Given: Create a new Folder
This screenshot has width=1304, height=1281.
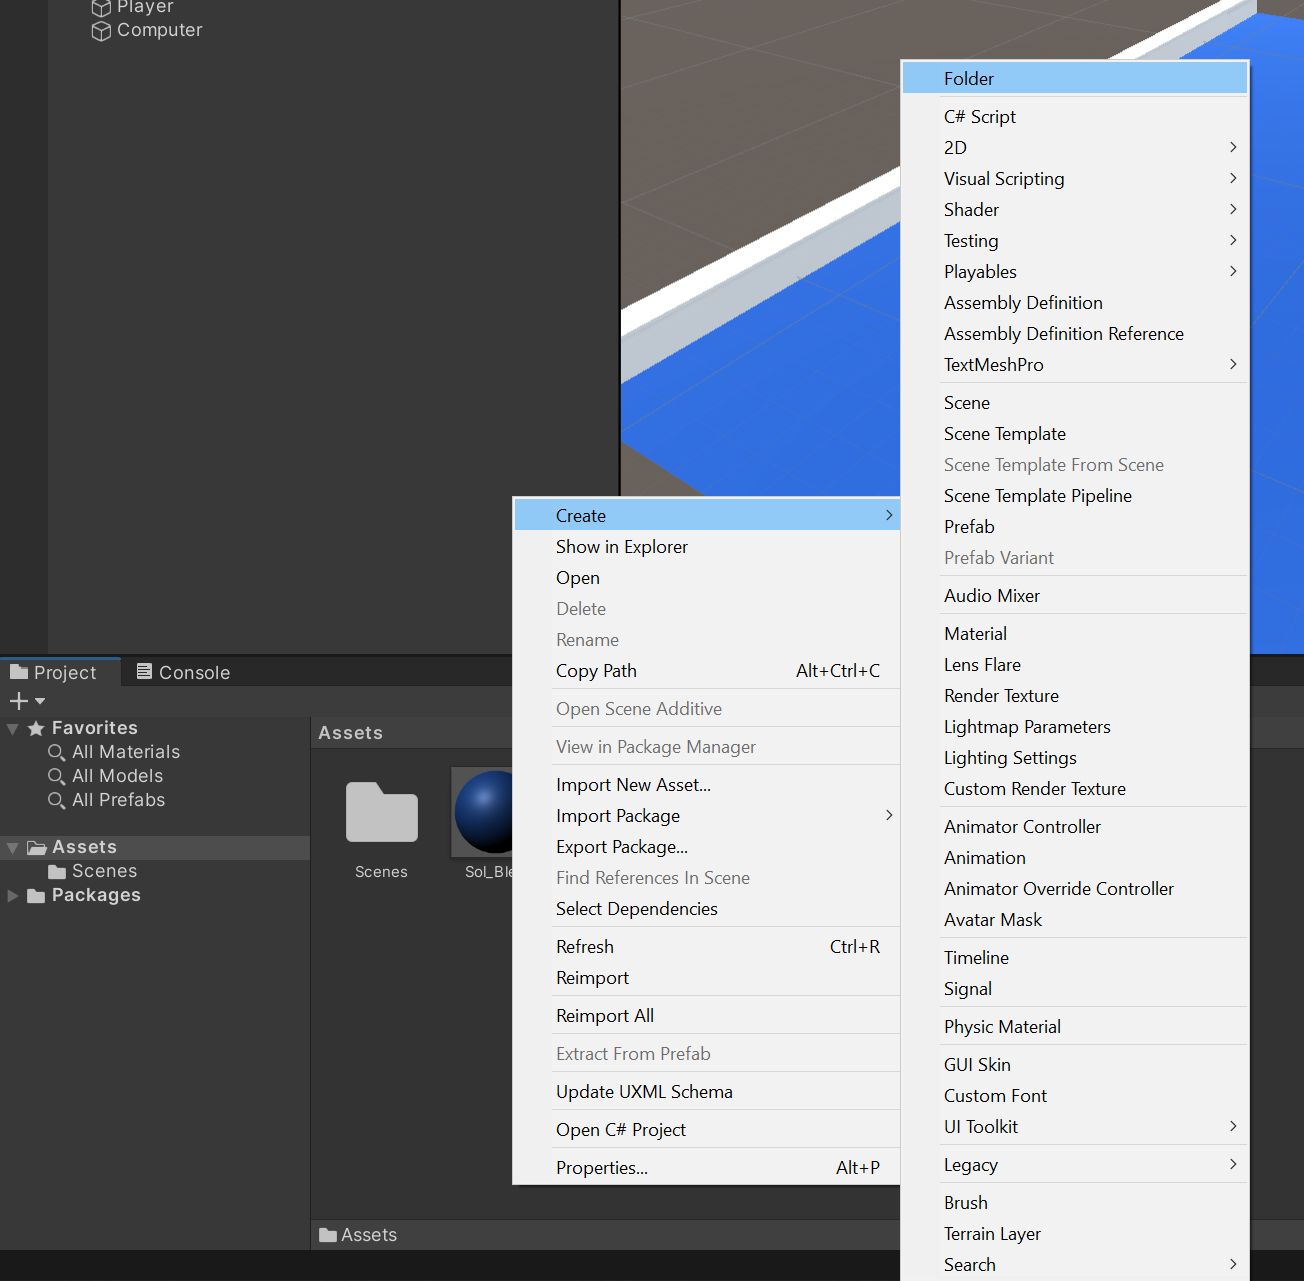Looking at the screenshot, I should [x=1075, y=79].
